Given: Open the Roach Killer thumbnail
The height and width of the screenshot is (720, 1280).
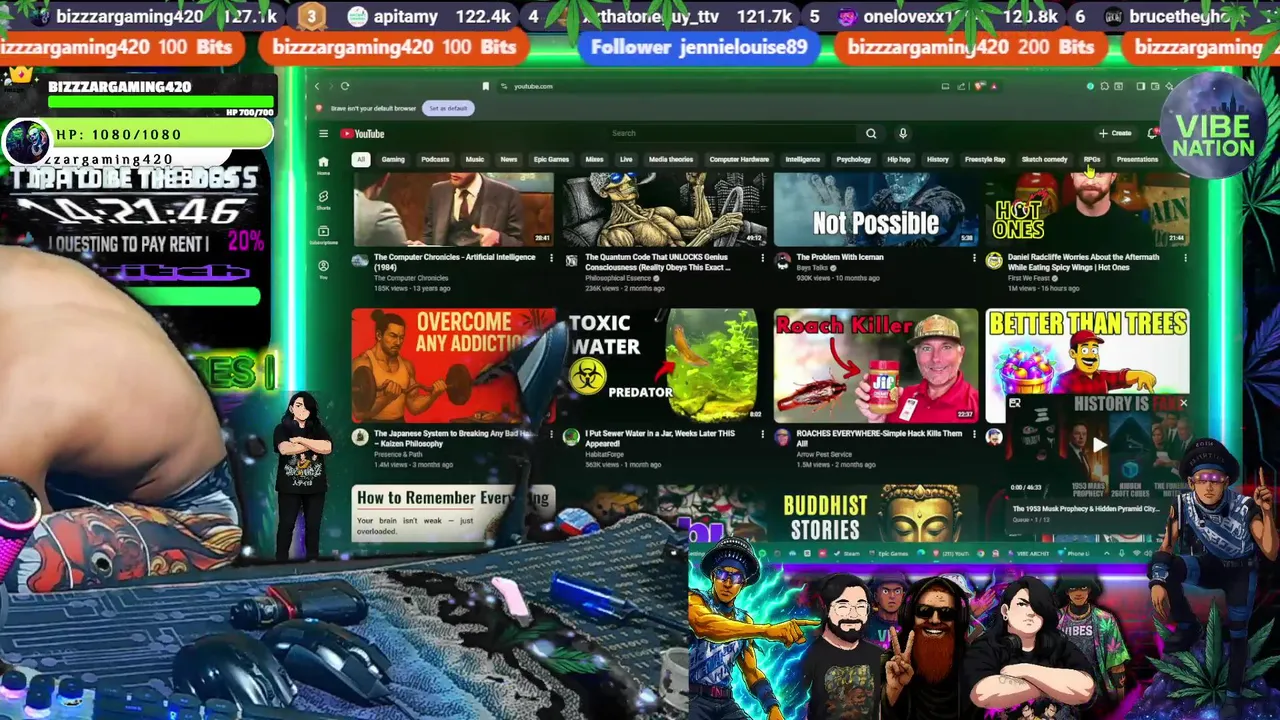Looking at the screenshot, I should [x=876, y=365].
